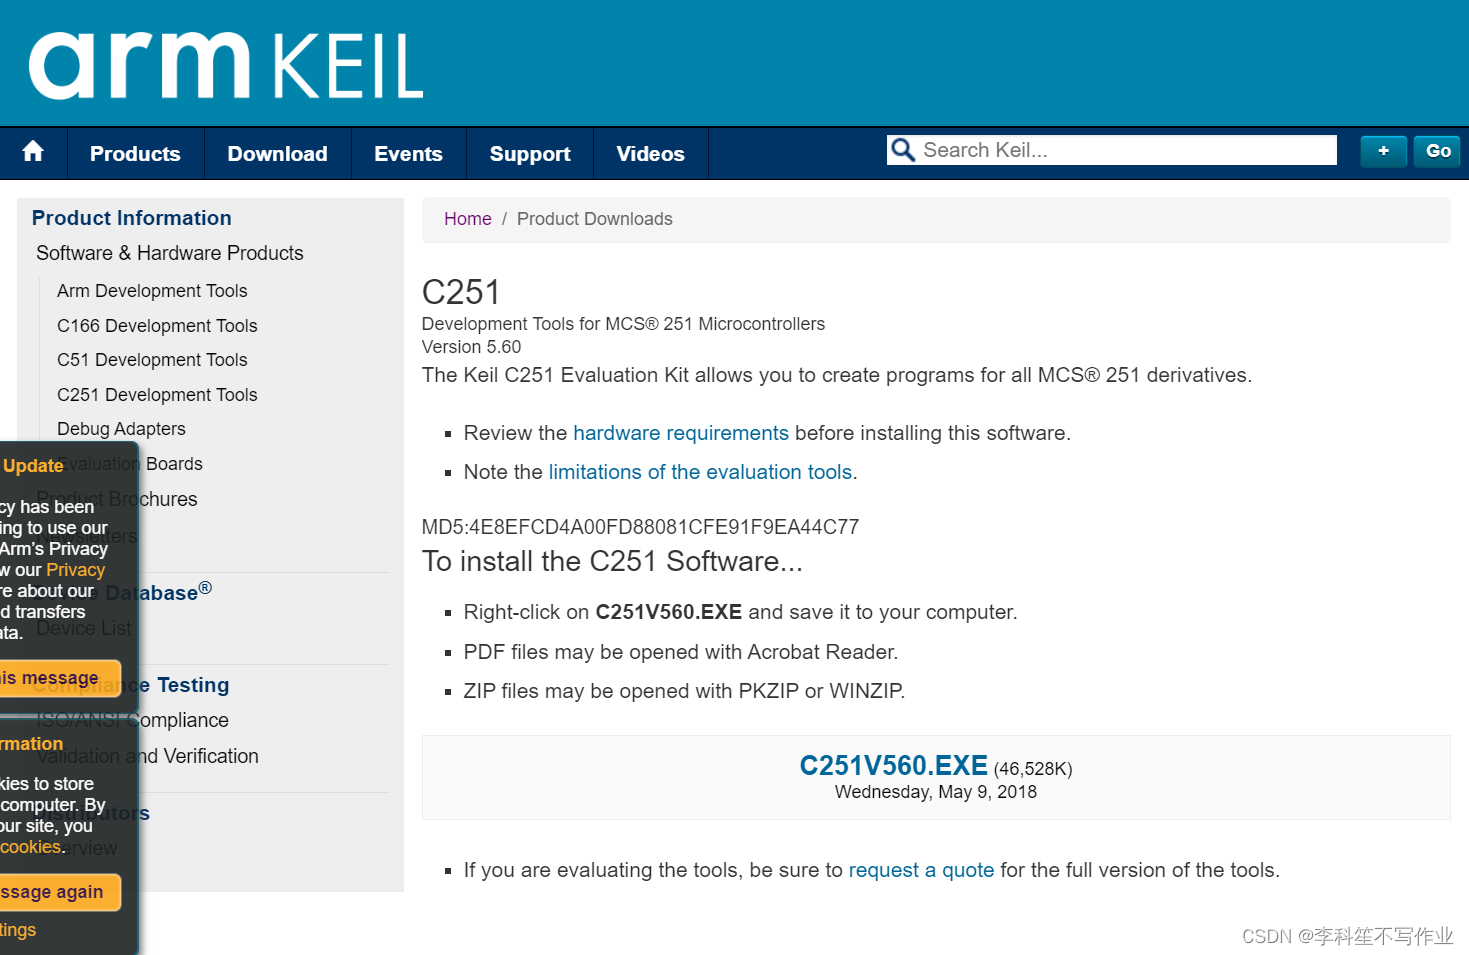Select the Videos menu item
This screenshot has height=955, width=1469.
click(x=650, y=154)
